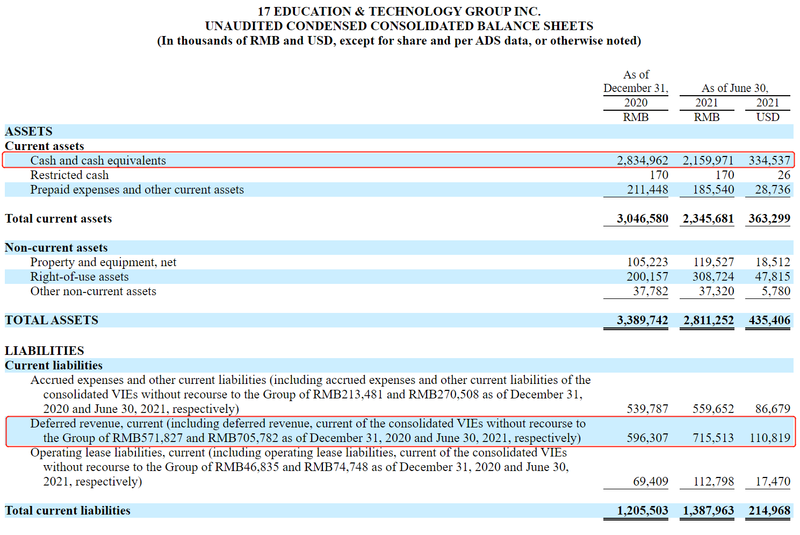800x535 pixels.
Task: Click the title '17 EDUCATION & TECHNOLOGY GROUP INC.'
Action: (399, 11)
